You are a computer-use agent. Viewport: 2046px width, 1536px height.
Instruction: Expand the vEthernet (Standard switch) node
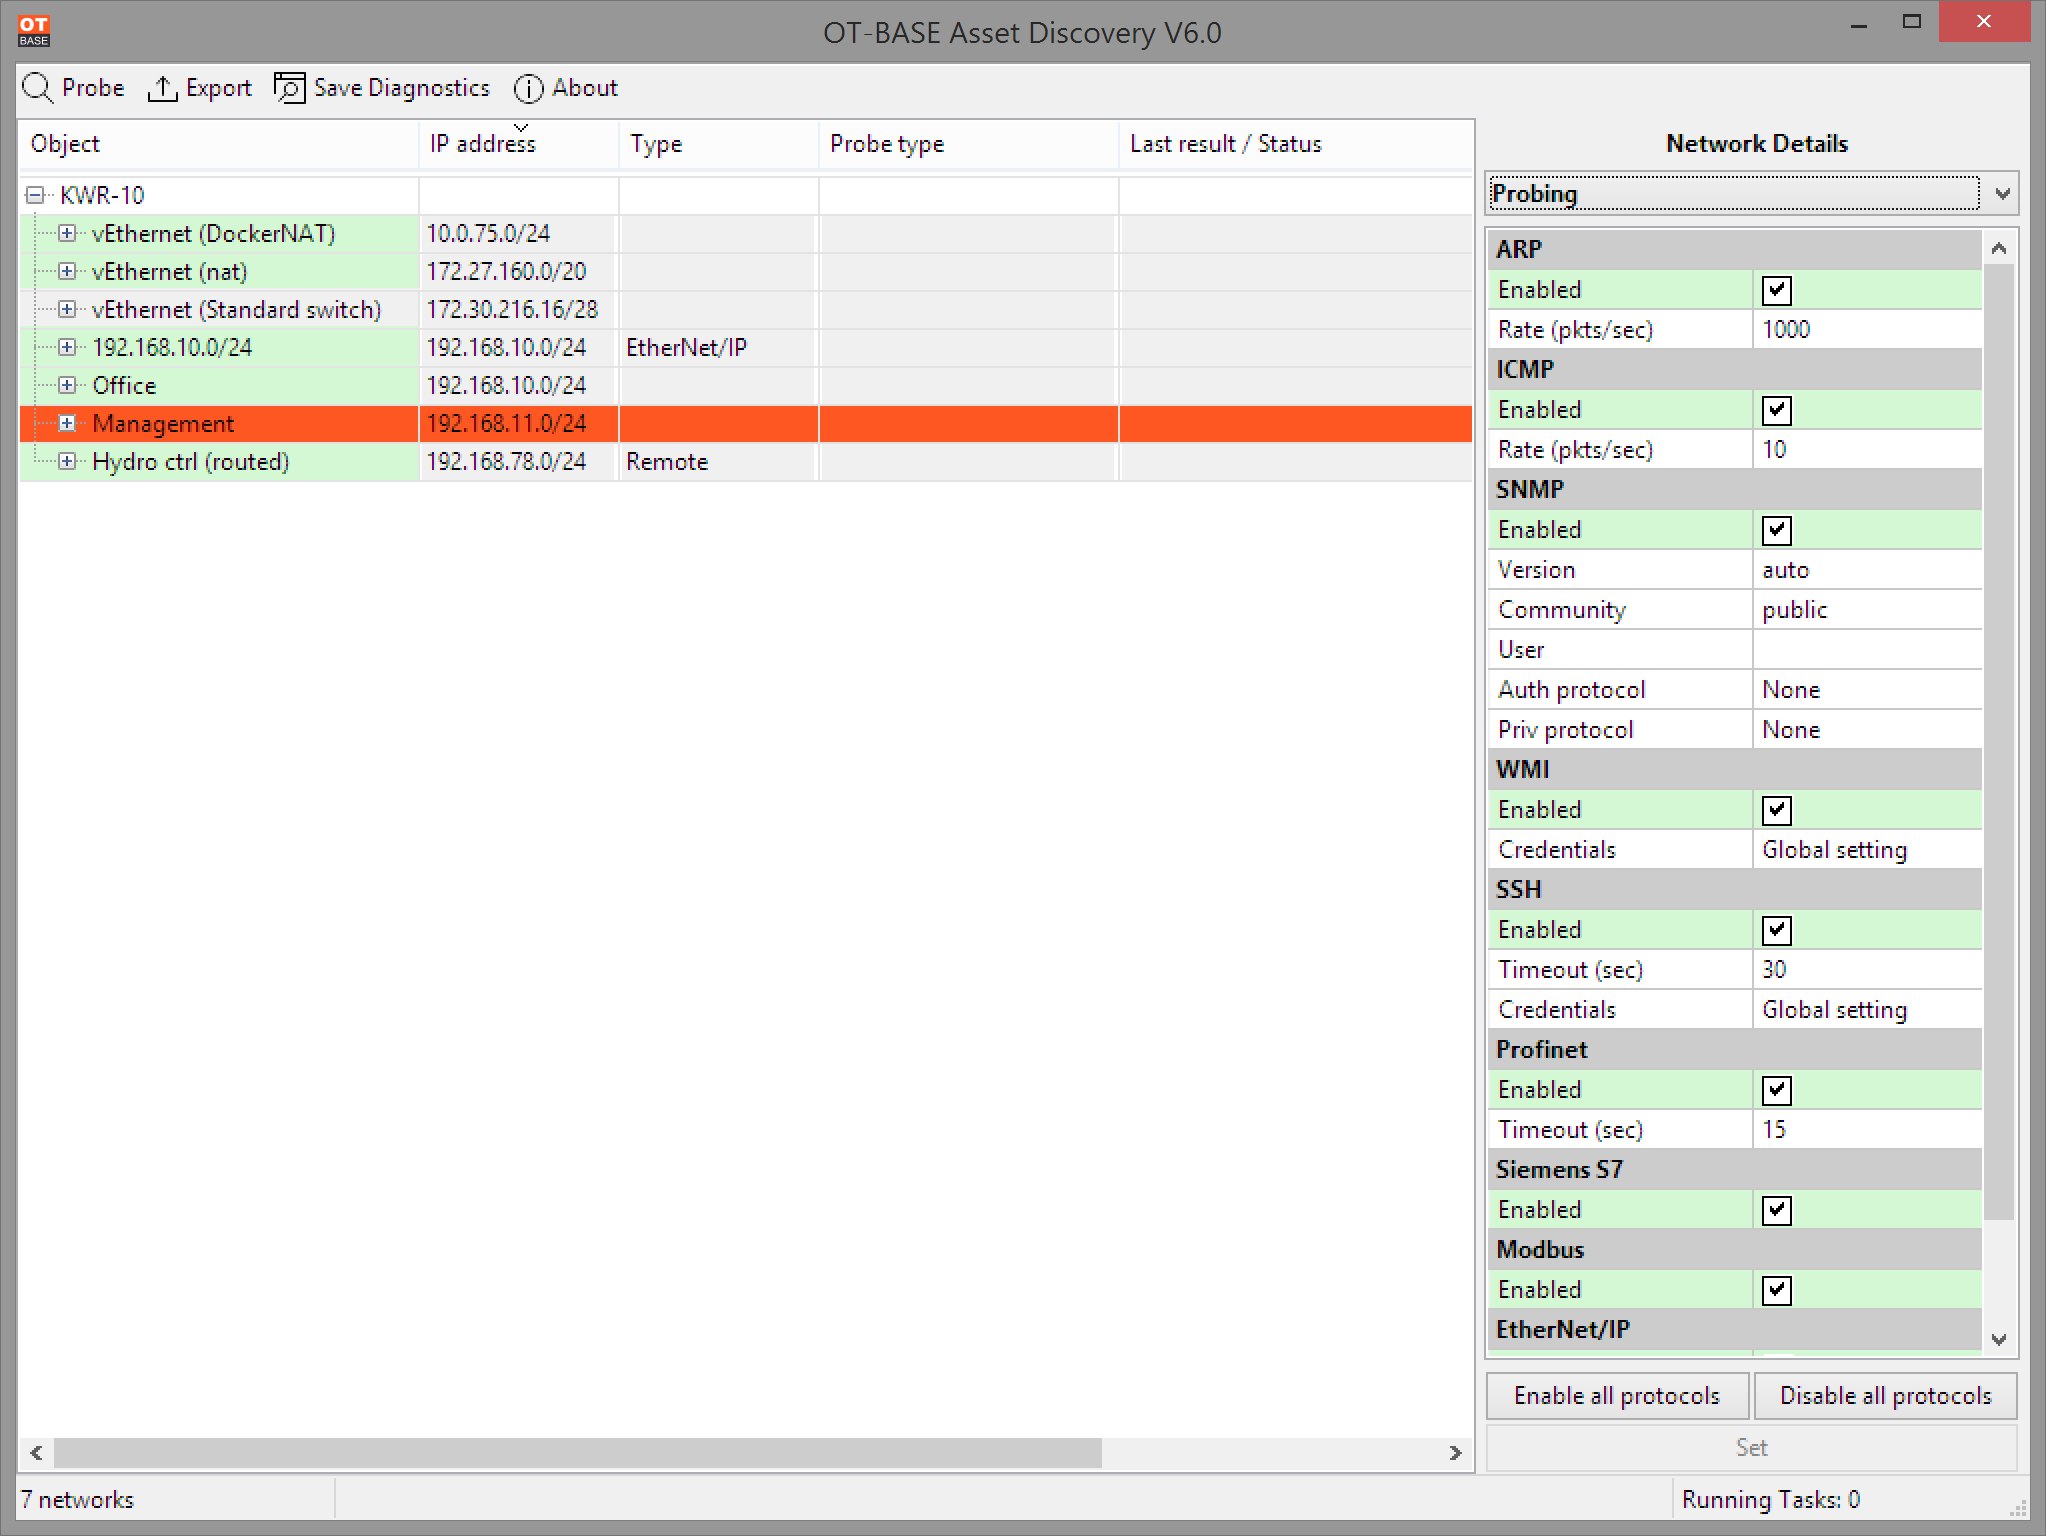click(67, 309)
